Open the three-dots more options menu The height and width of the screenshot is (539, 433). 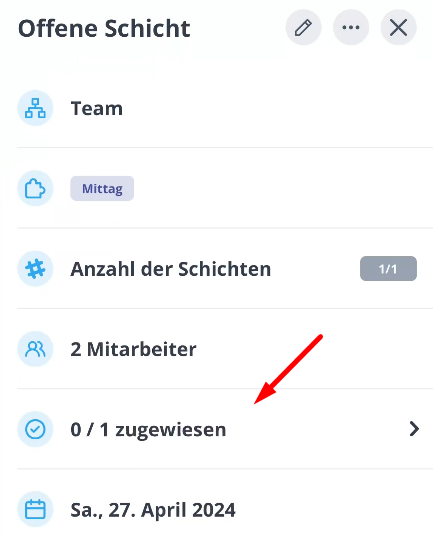351,27
